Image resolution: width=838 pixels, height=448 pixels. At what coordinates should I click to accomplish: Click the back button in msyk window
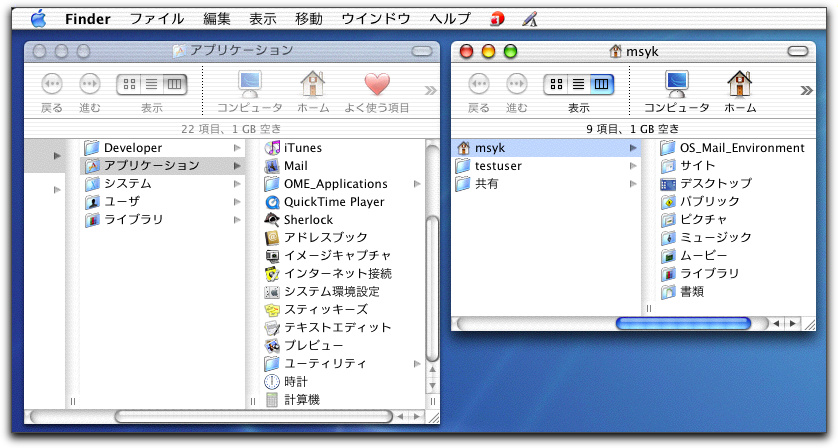point(479,85)
